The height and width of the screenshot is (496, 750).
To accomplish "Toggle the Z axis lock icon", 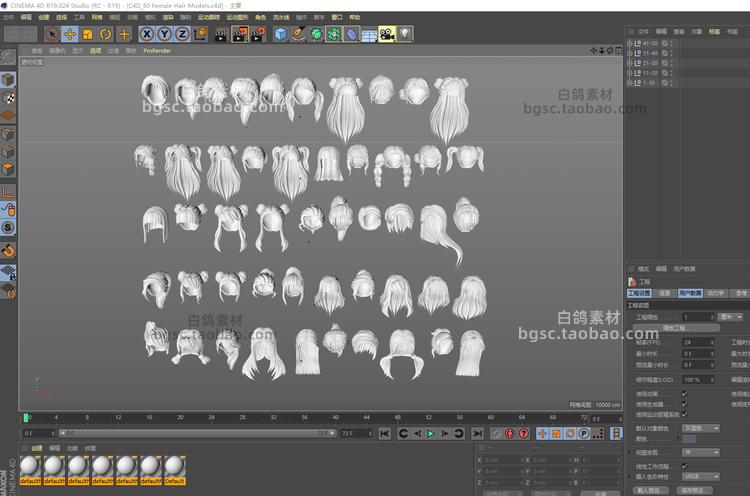I will (x=182, y=34).
